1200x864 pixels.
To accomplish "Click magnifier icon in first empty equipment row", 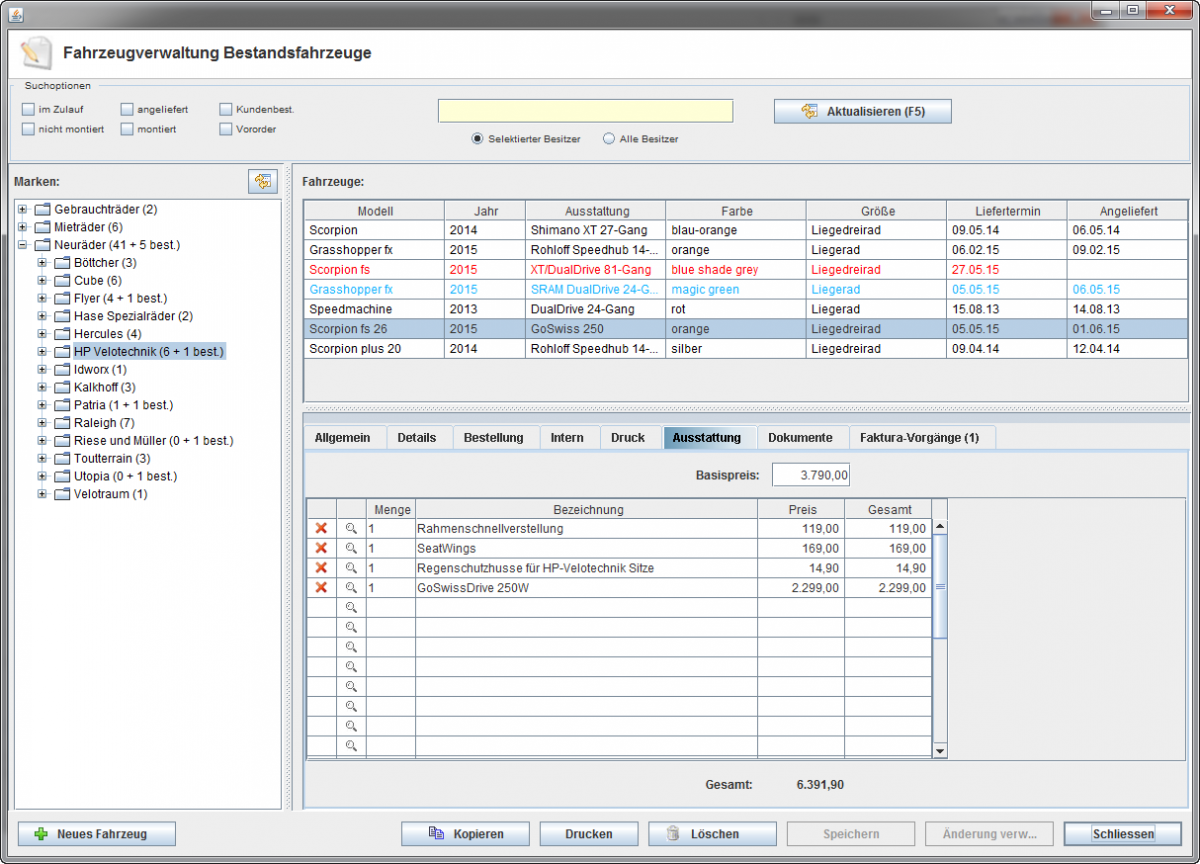I will (351, 608).
